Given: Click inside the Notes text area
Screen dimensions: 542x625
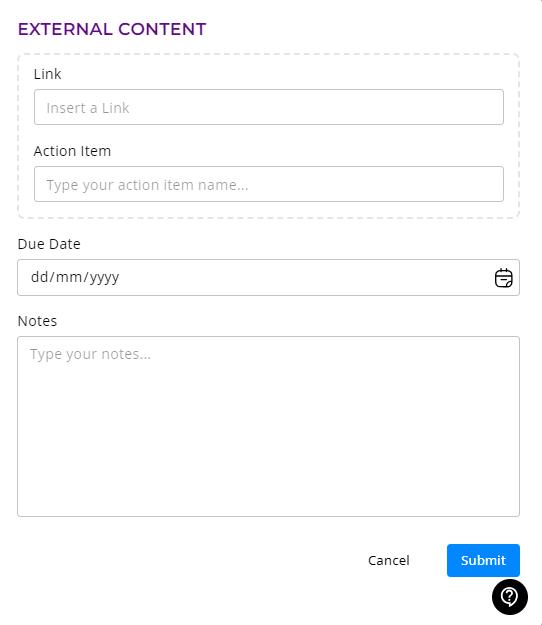Looking at the screenshot, I should [269, 426].
